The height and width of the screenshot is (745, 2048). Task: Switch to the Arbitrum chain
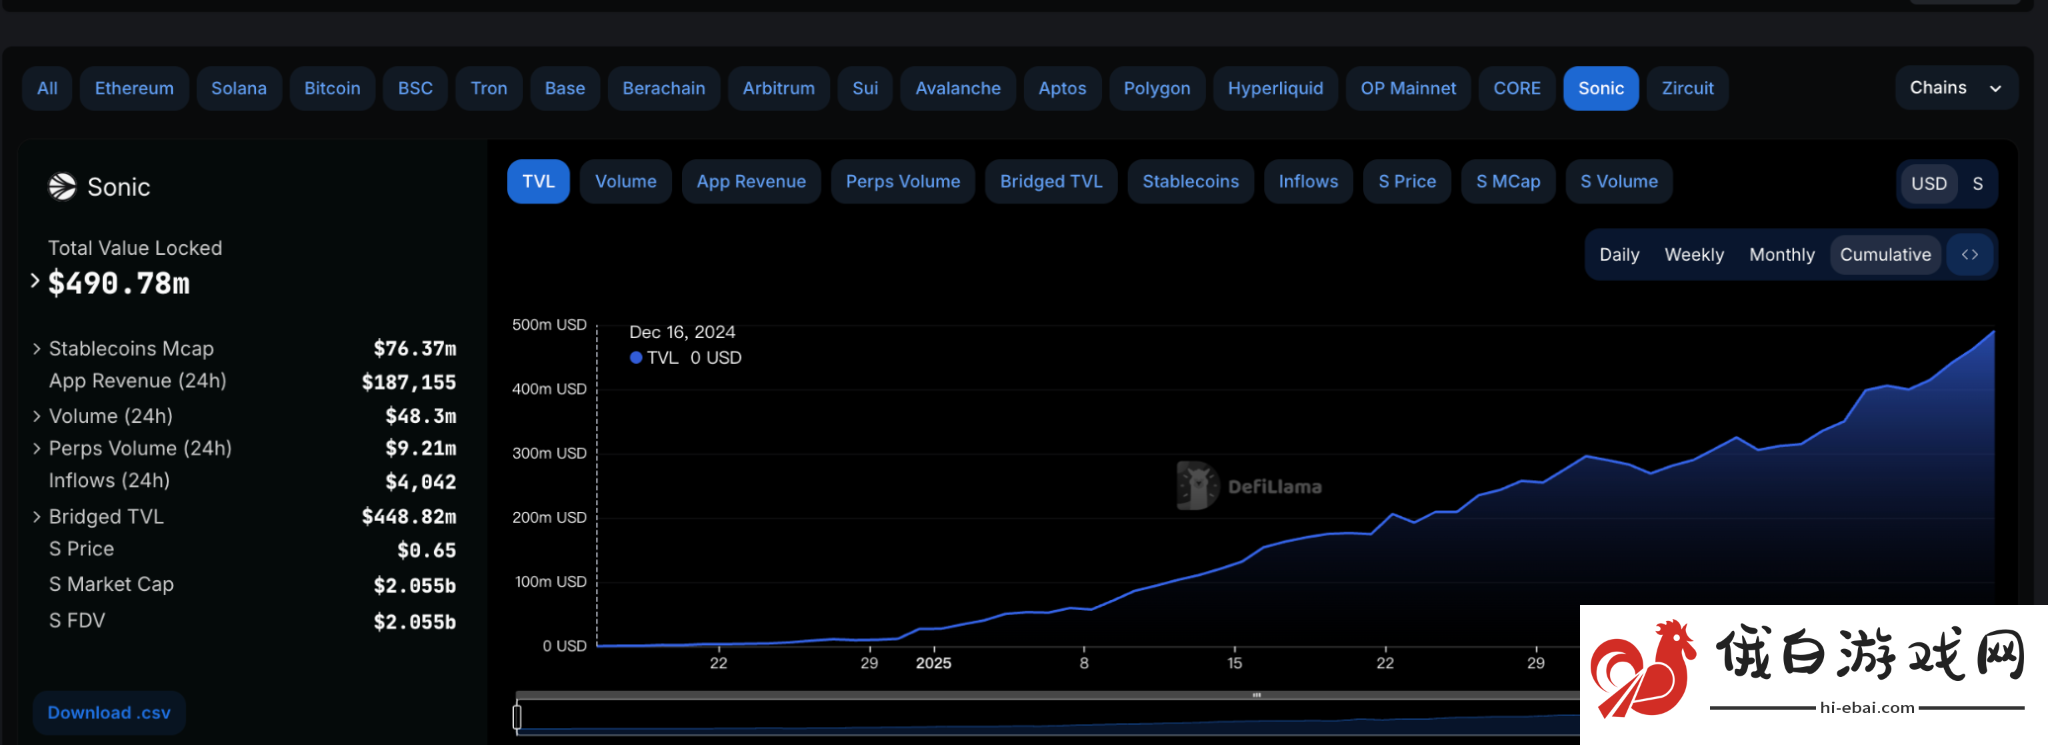779,88
